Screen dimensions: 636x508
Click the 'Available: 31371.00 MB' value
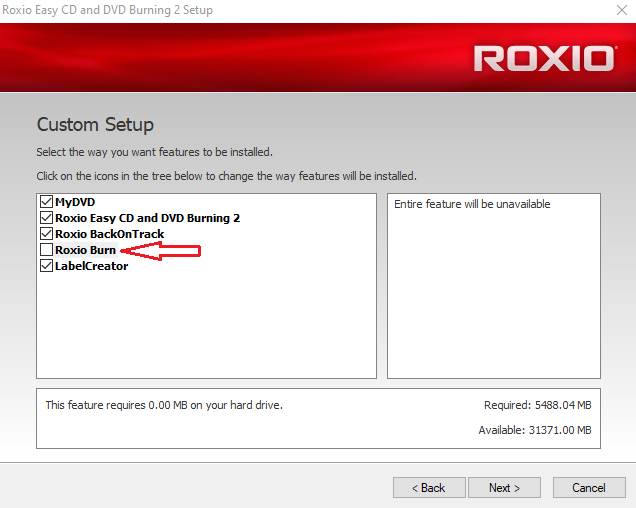tap(535, 430)
